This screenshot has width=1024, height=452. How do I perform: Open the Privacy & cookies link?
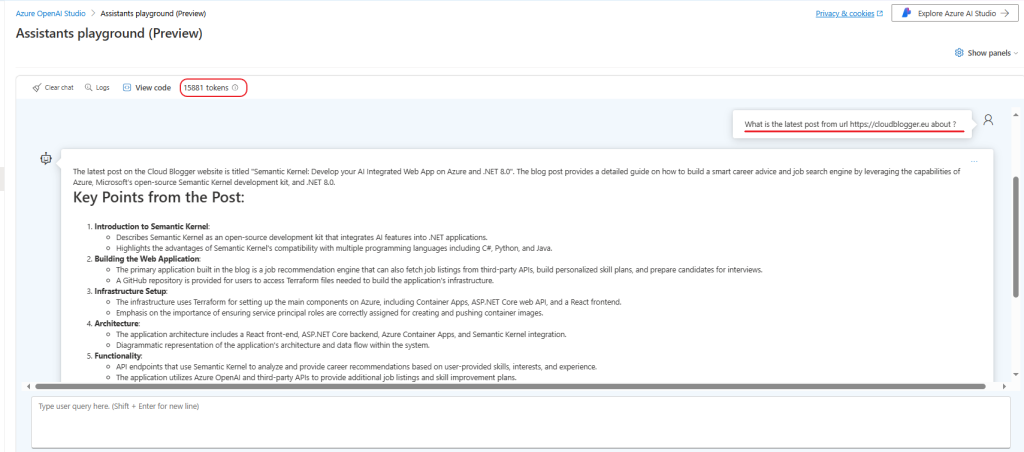(x=845, y=13)
